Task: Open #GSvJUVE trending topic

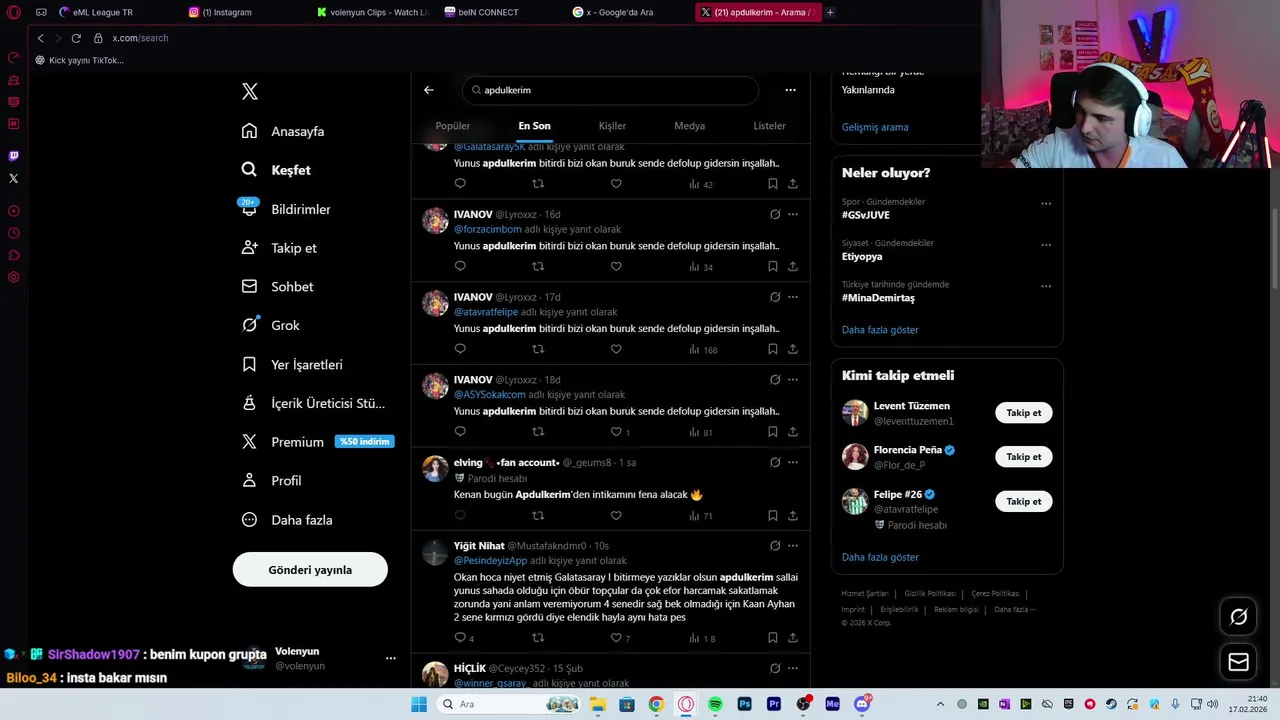Action: click(866, 215)
